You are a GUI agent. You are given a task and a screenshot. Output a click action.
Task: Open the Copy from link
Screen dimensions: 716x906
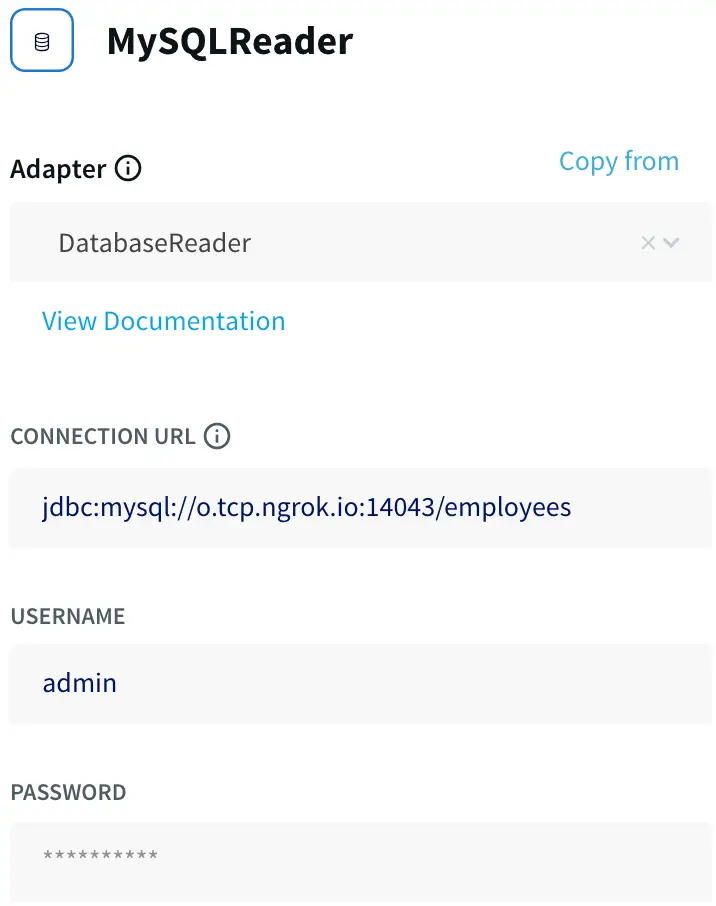(x=618, y=162)
